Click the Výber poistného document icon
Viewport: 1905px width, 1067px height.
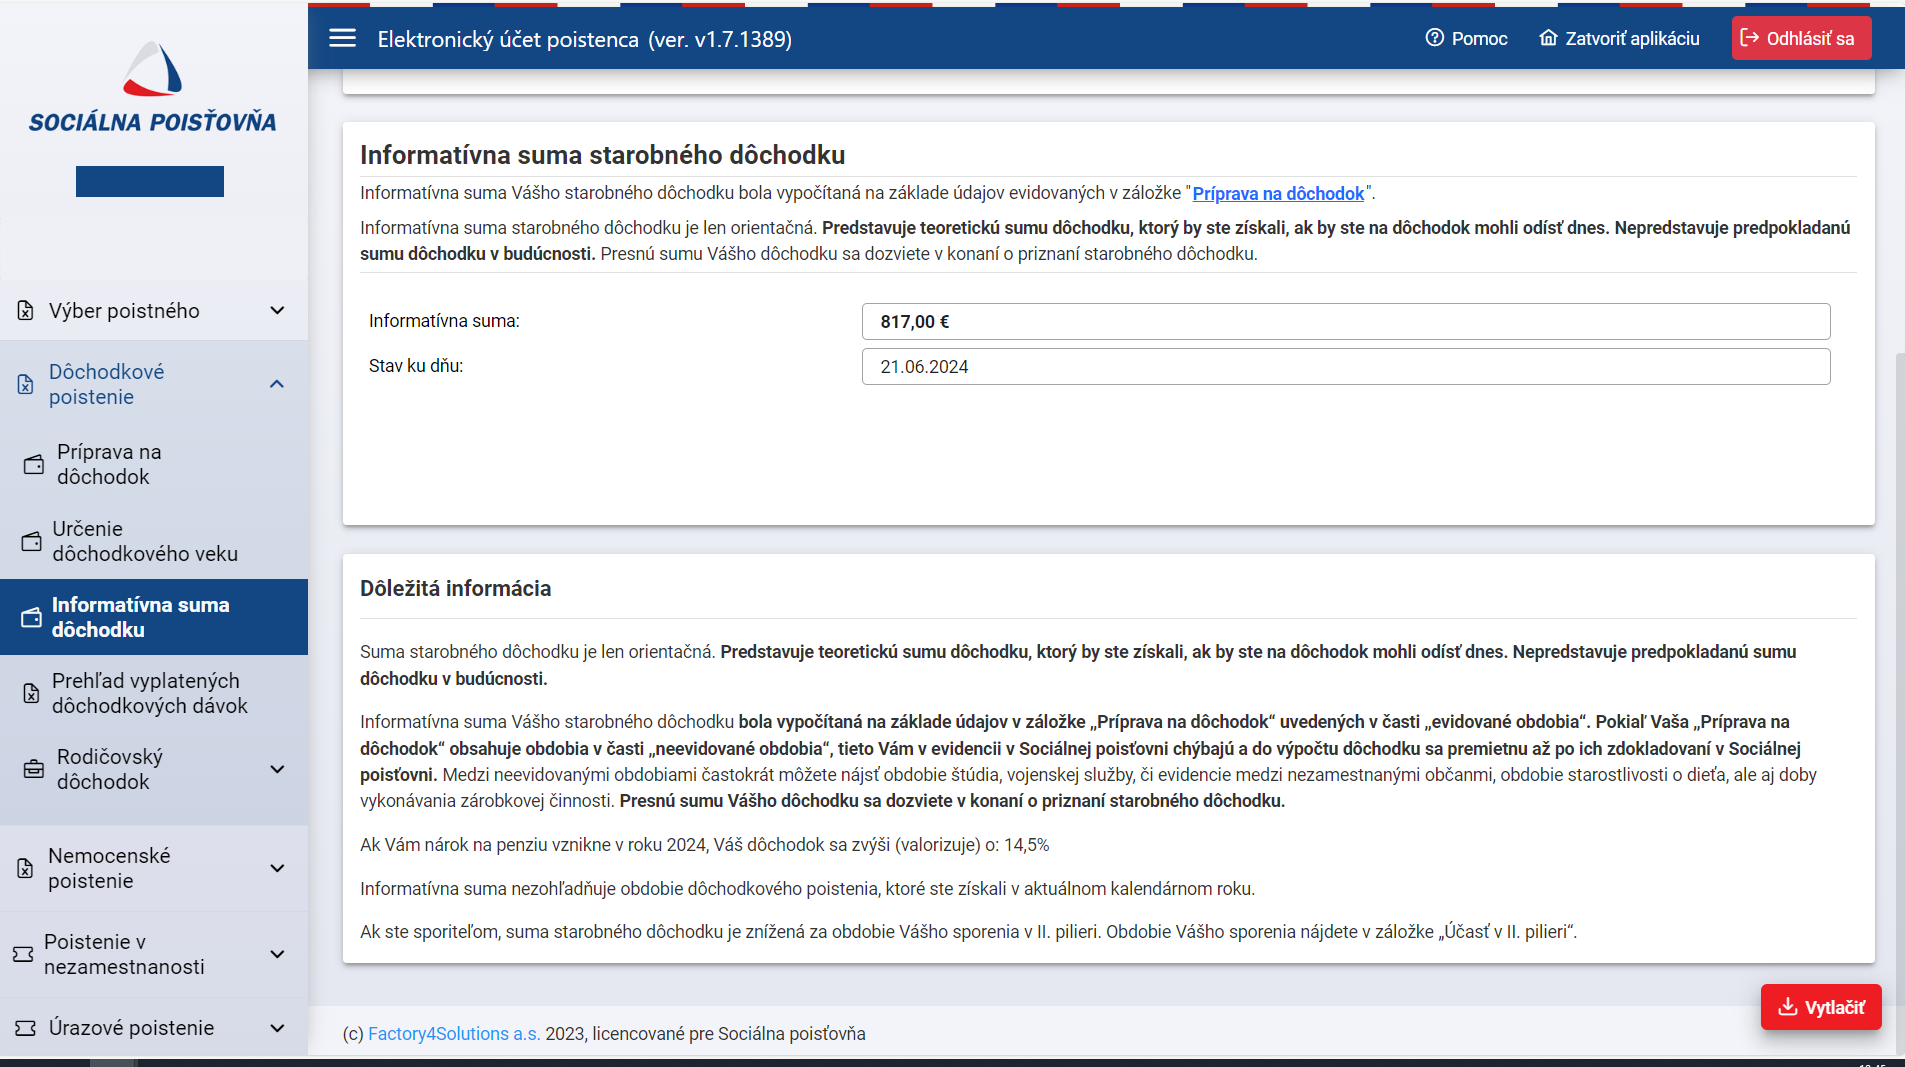tap(26, 311)
